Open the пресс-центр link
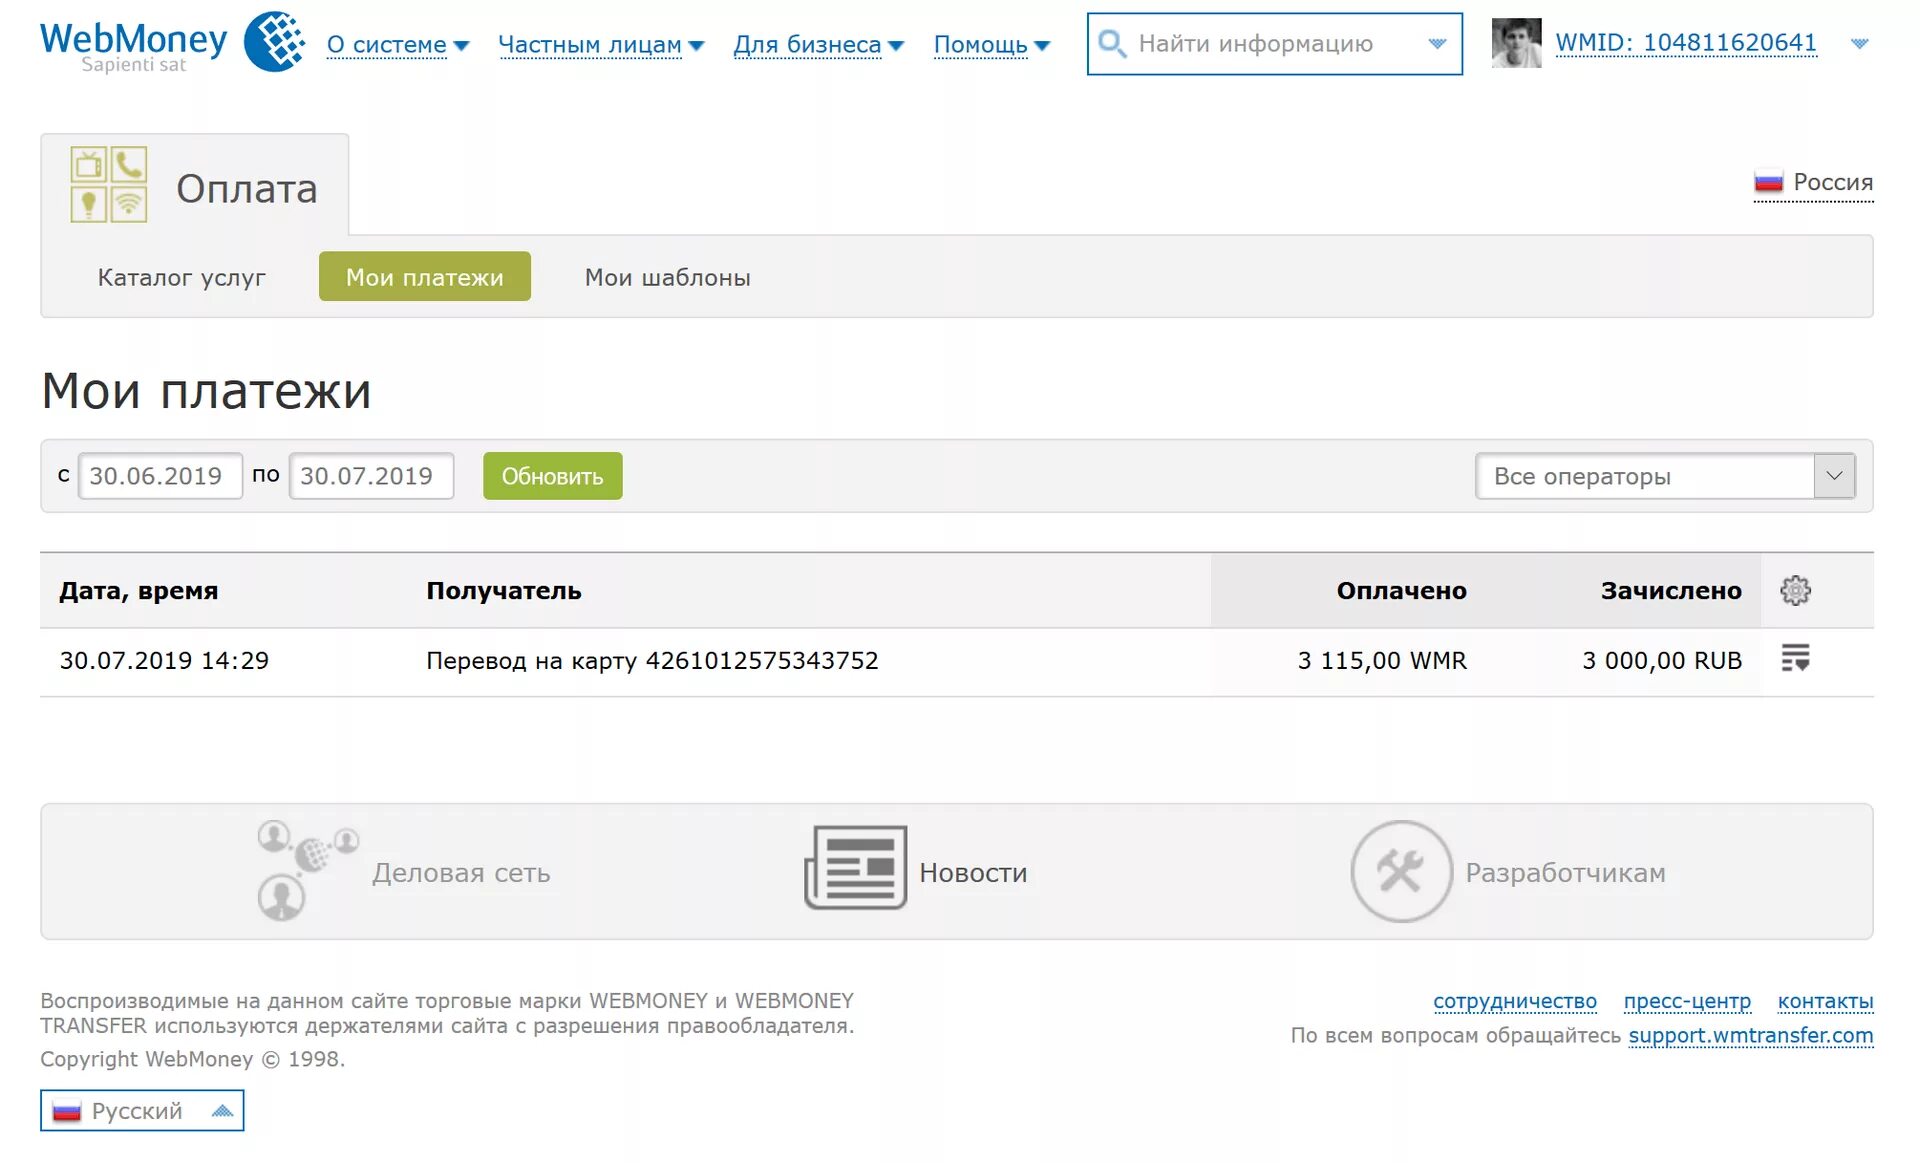 click(1687, 1001)
